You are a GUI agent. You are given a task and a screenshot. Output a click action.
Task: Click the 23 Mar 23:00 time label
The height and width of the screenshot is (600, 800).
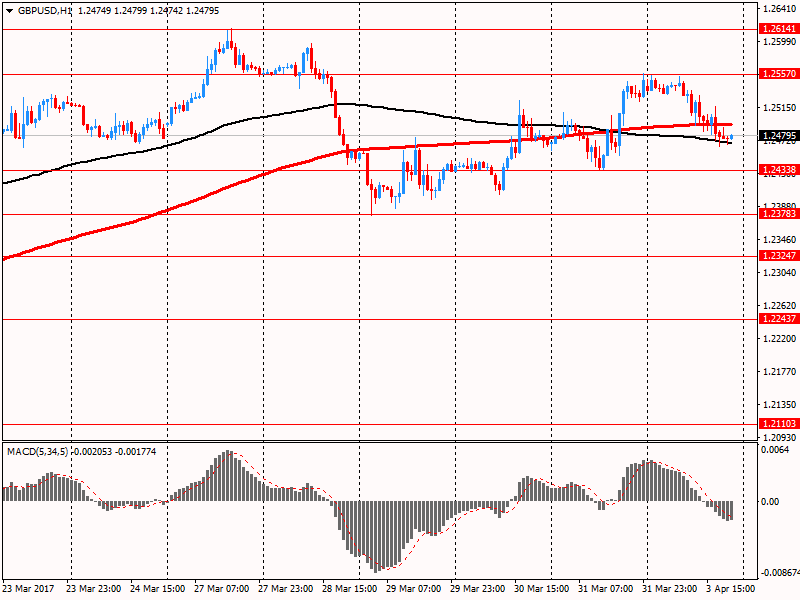pos(94,588)
